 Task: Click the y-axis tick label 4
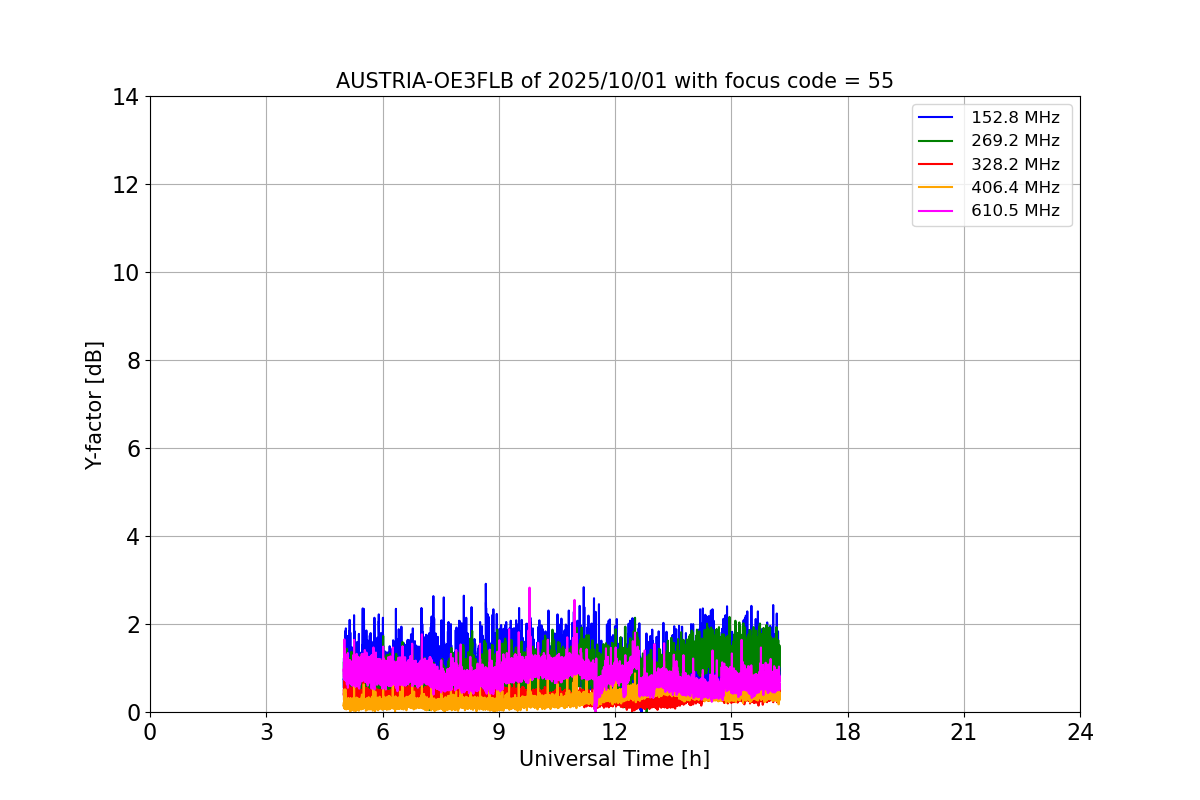point(133,537)
